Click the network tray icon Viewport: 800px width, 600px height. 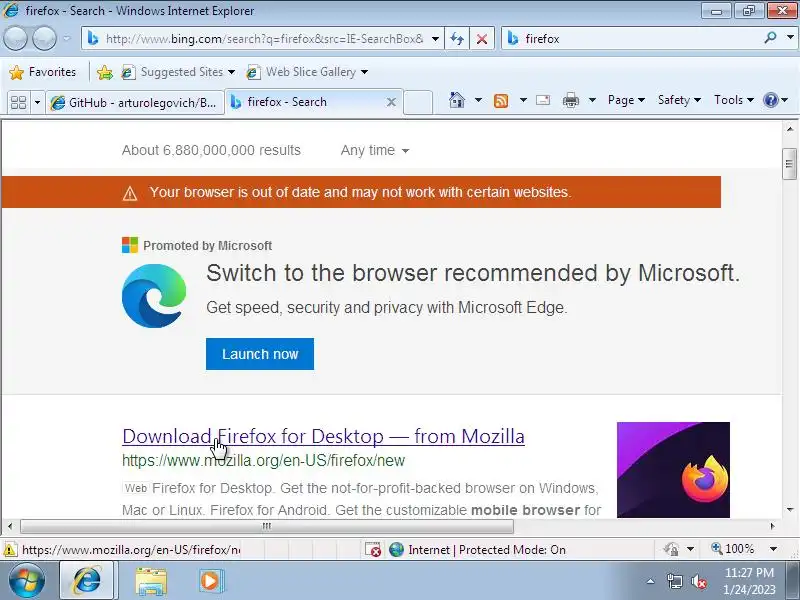click(674, 581)
